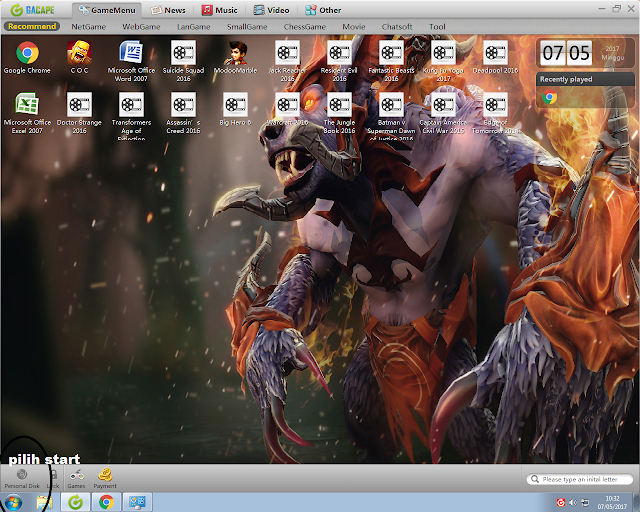This screenshot has width=640, height=512.
Task: Open Personal Disk in bottom bar
Action: coord(22,478)
